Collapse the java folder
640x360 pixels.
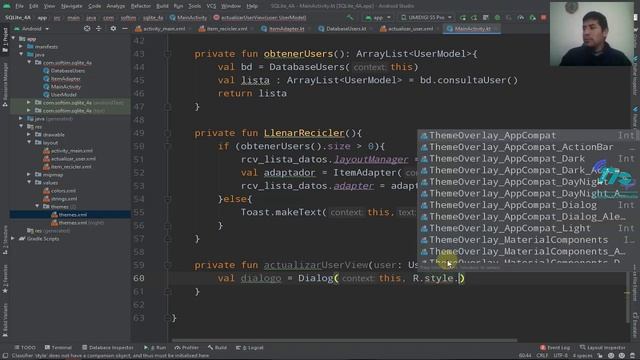21,54
